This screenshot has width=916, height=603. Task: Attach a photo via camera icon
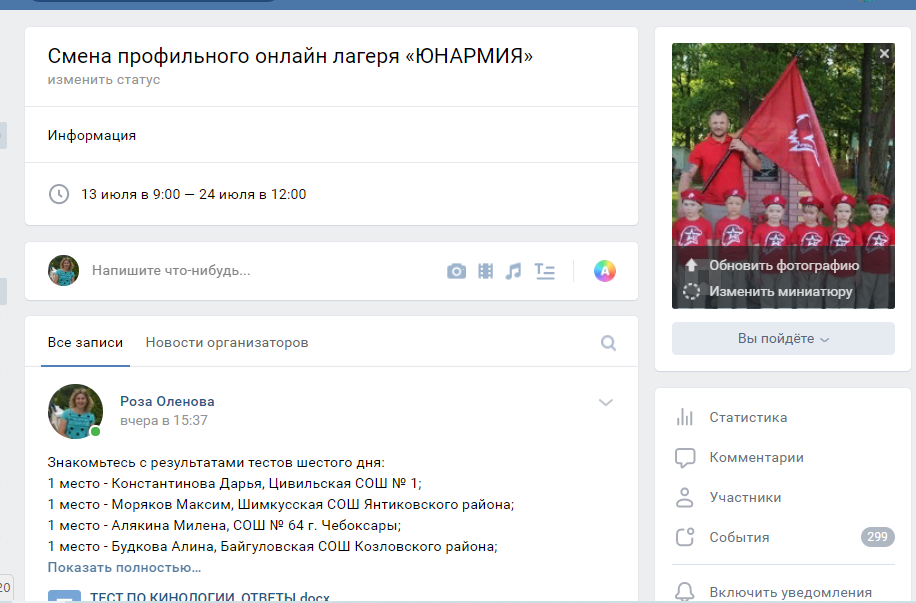(x=456, y=271)
